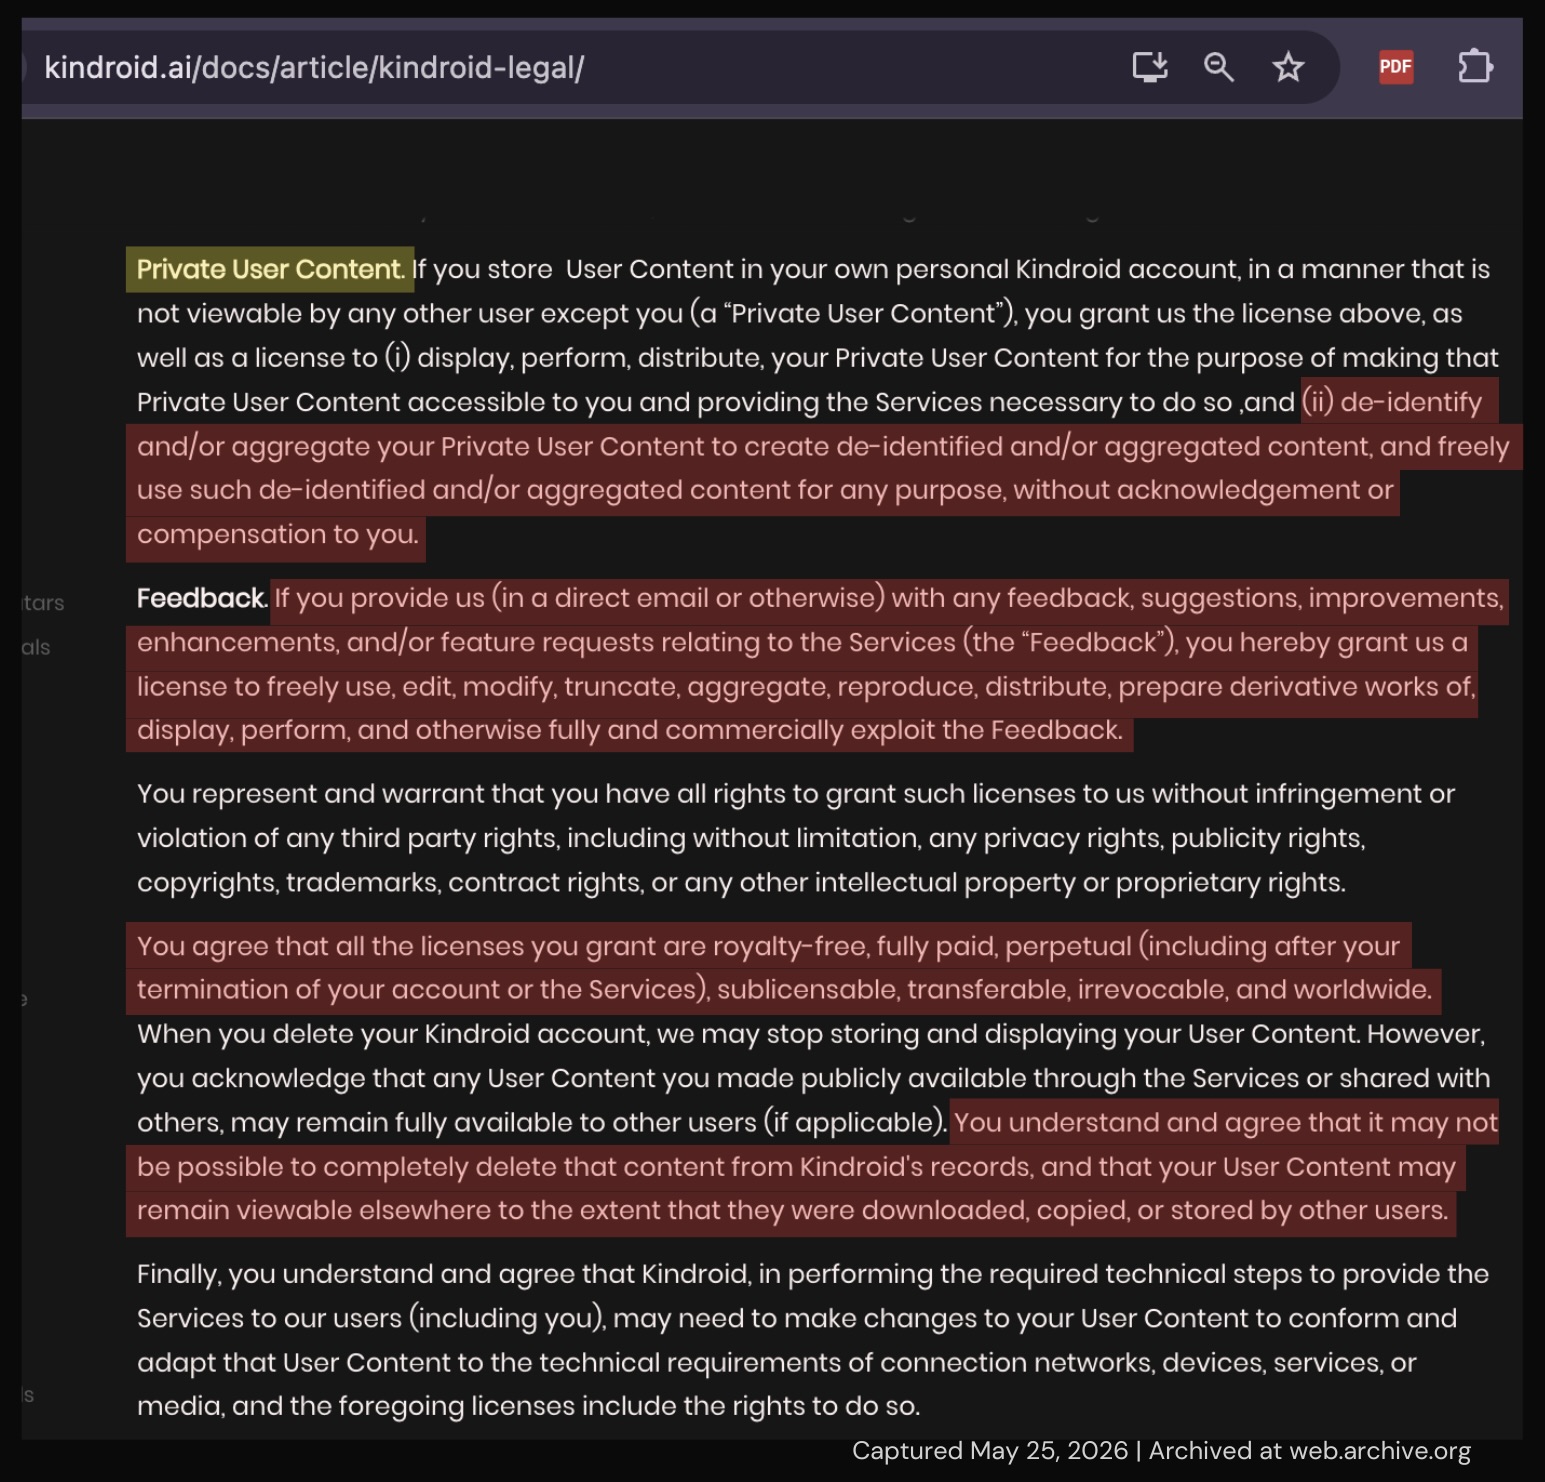Open the zoom magnifier icon in address bar
Viewport: 1545px width, 1482px height.
1218,67
